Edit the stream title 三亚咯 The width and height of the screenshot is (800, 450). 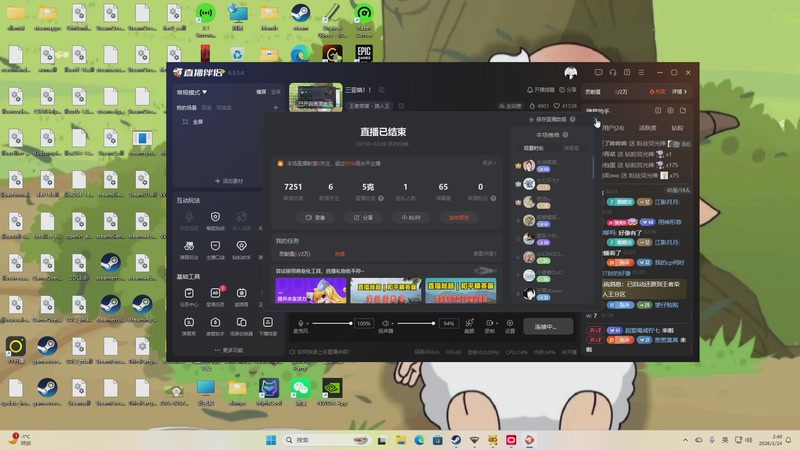[382, 90]
